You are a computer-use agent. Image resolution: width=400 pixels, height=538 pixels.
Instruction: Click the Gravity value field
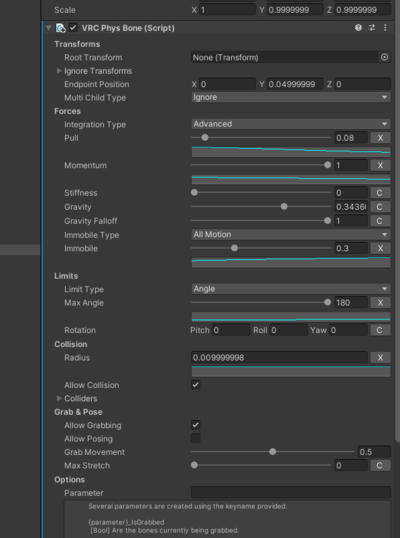click(351, 207)
